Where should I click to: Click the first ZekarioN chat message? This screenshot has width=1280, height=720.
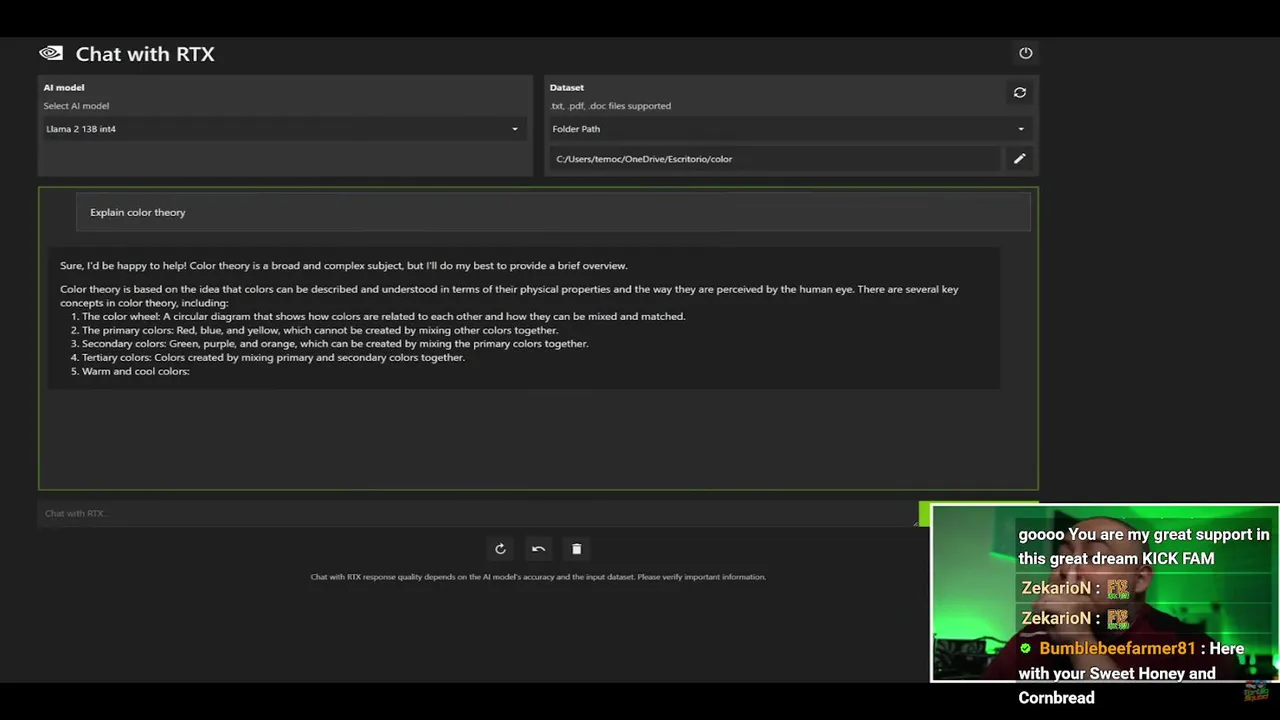(1075, 588)
